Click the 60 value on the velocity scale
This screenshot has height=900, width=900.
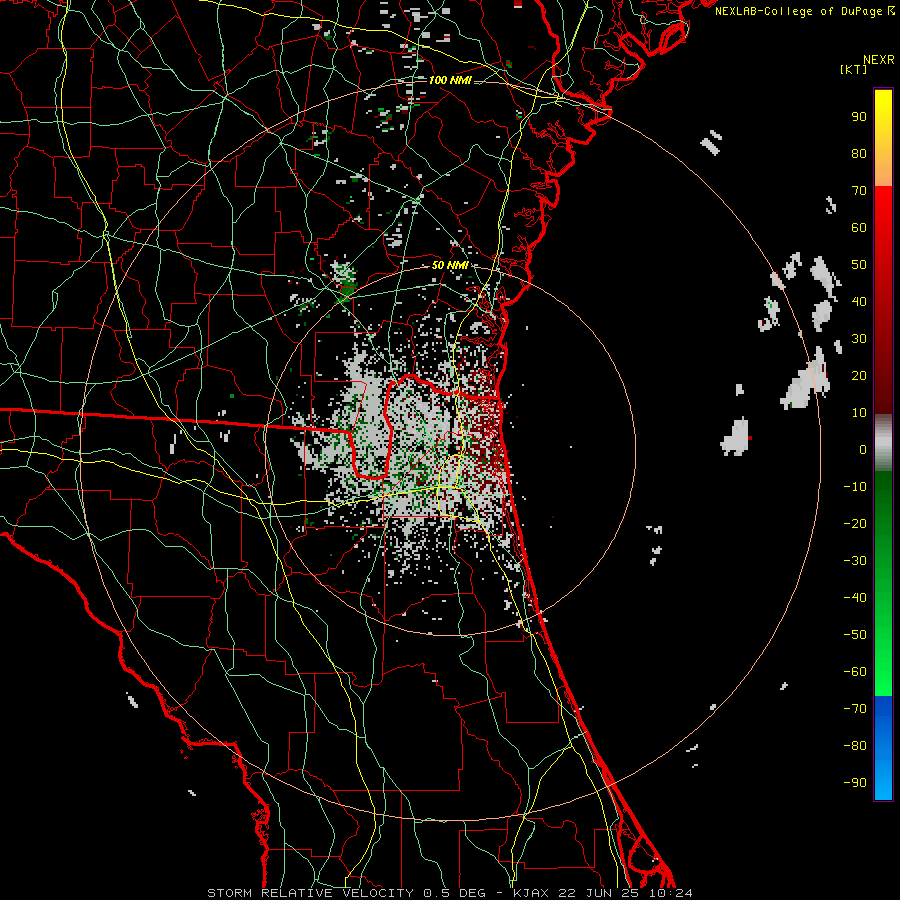(859, 228)
